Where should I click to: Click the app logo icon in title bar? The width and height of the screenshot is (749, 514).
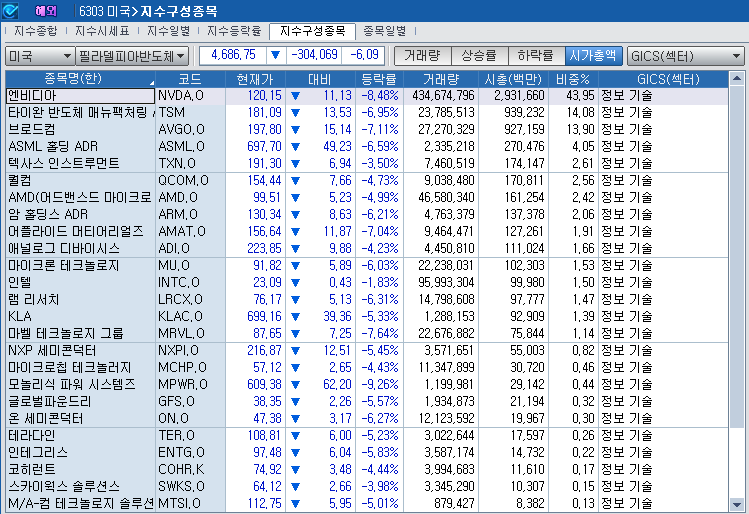click(11, 10)
